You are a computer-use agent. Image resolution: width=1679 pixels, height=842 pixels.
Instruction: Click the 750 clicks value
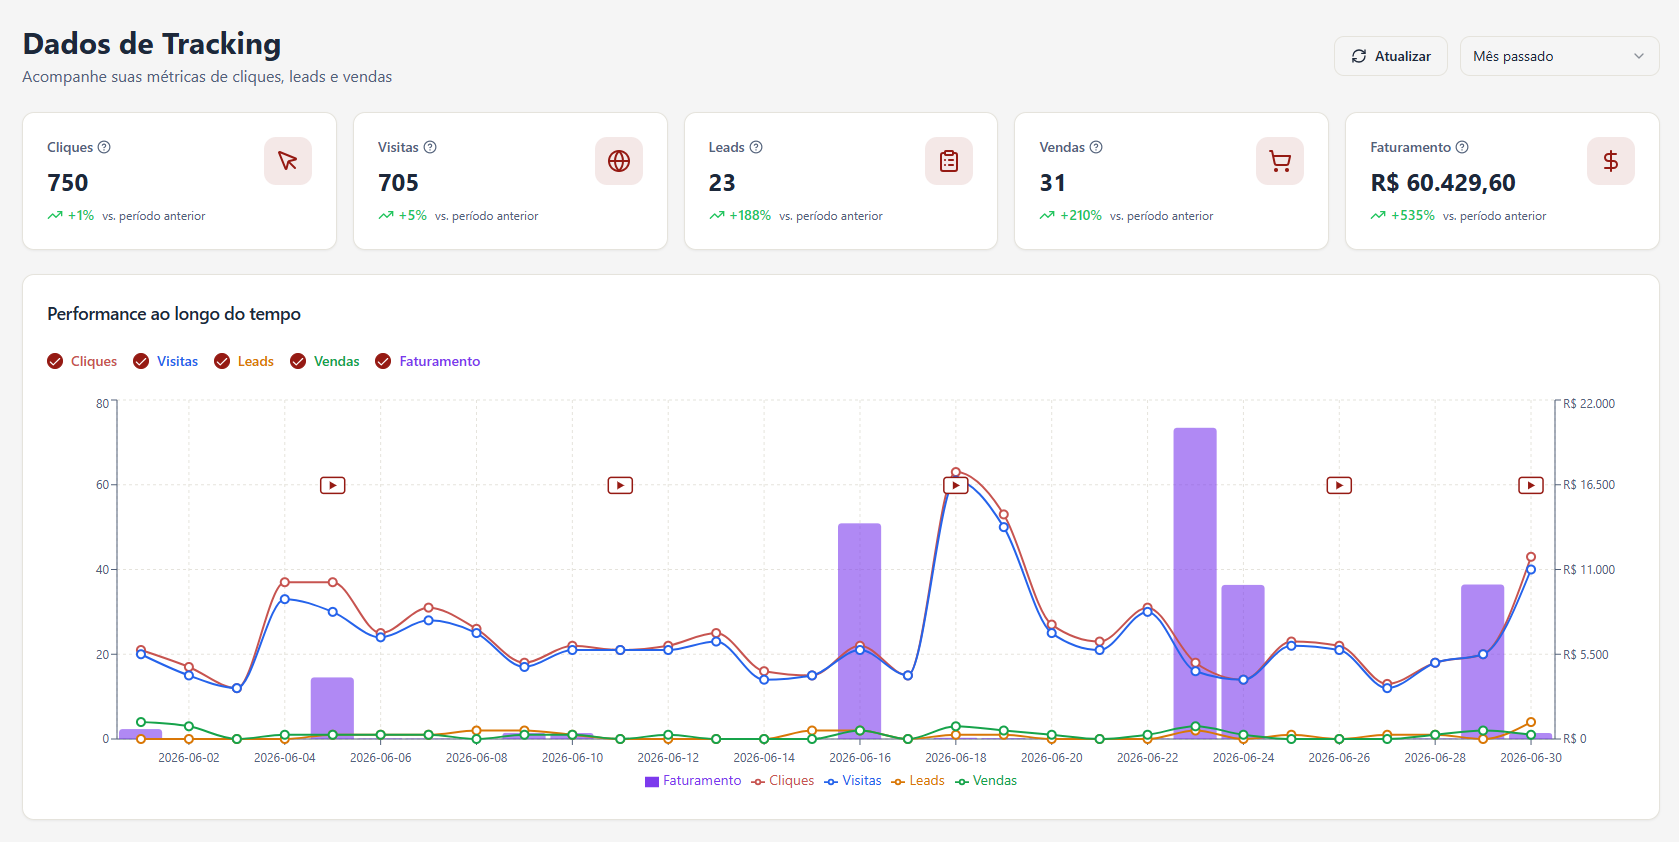(68, 183)
